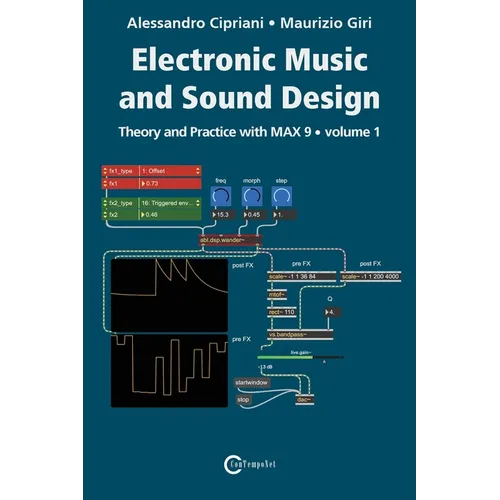
Task: Open the fx2_type menu showing 16: Triggered env
Action: (170, 203)
